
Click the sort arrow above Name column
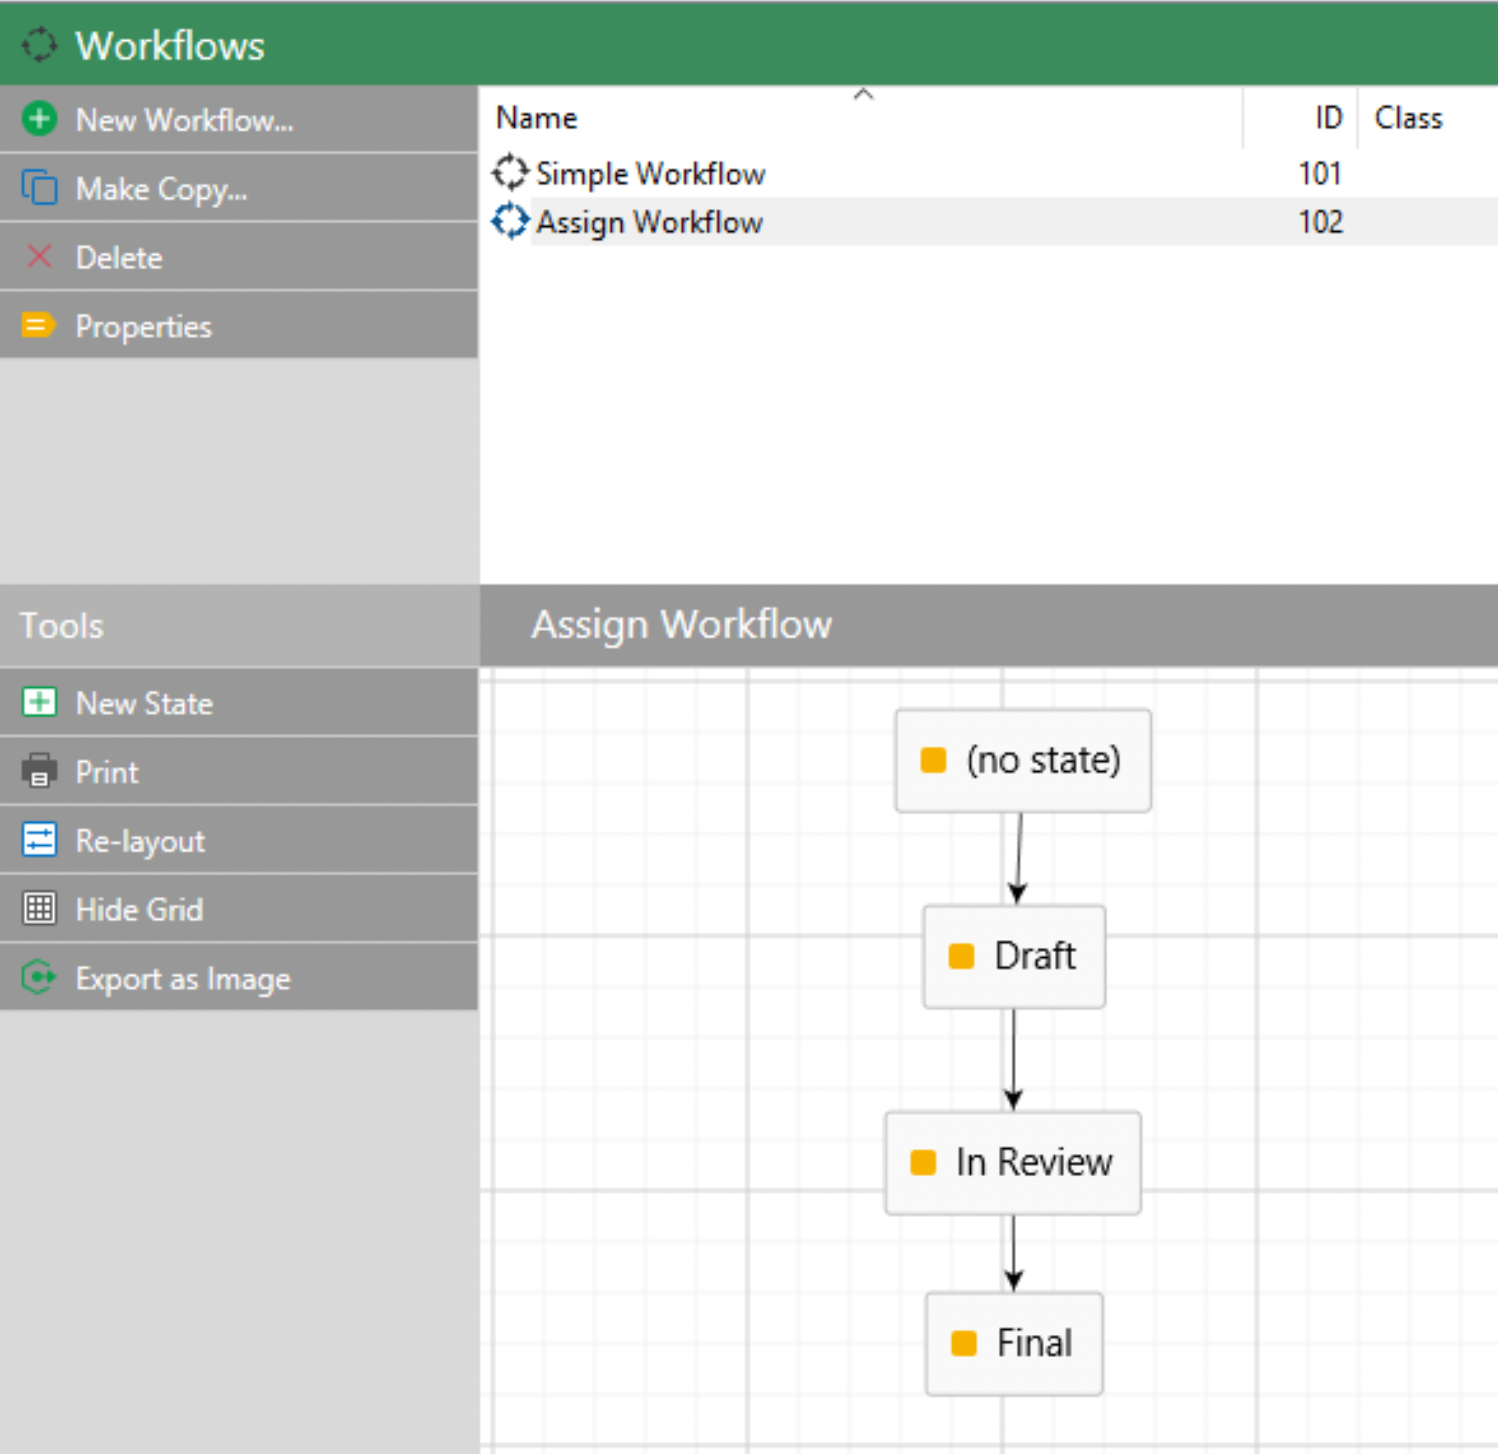864,94
